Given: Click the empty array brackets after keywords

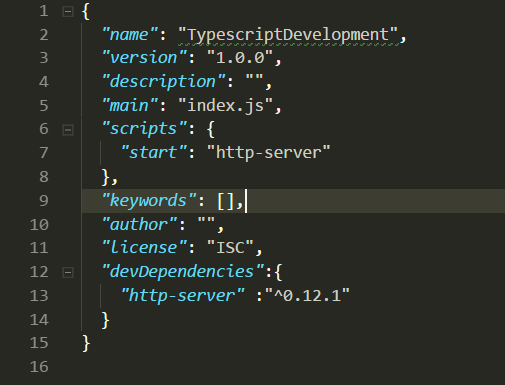Looking at the screenshot, I should pyautogui.click(x=226, y=201).
